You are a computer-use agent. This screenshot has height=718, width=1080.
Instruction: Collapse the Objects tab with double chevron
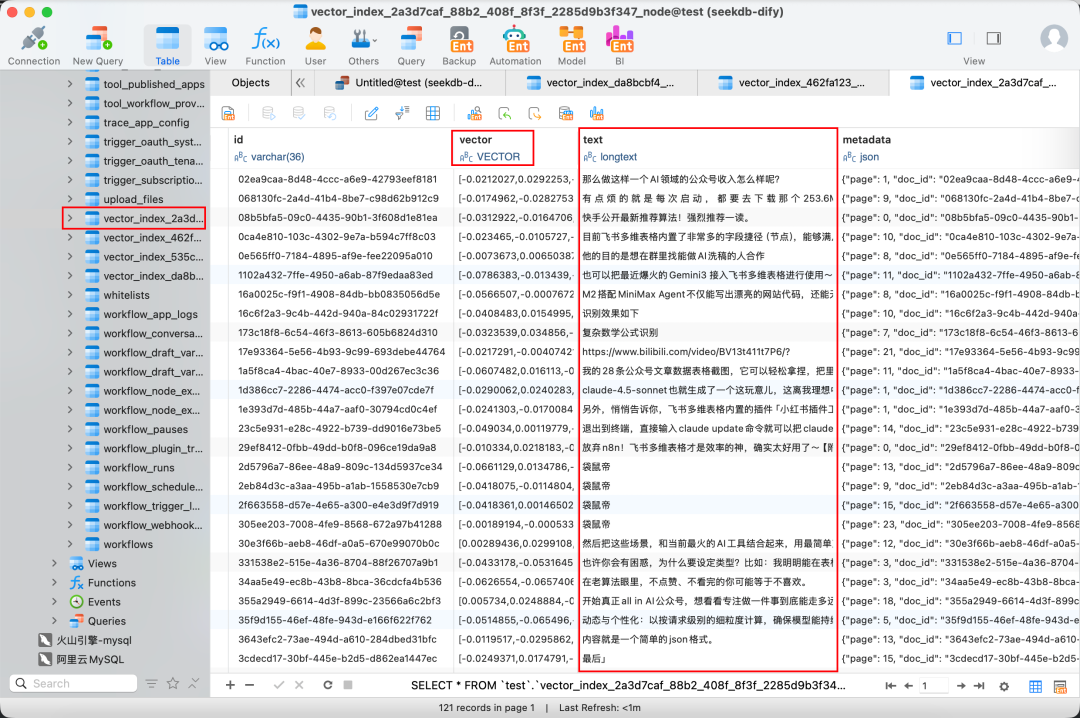(300, 83)
